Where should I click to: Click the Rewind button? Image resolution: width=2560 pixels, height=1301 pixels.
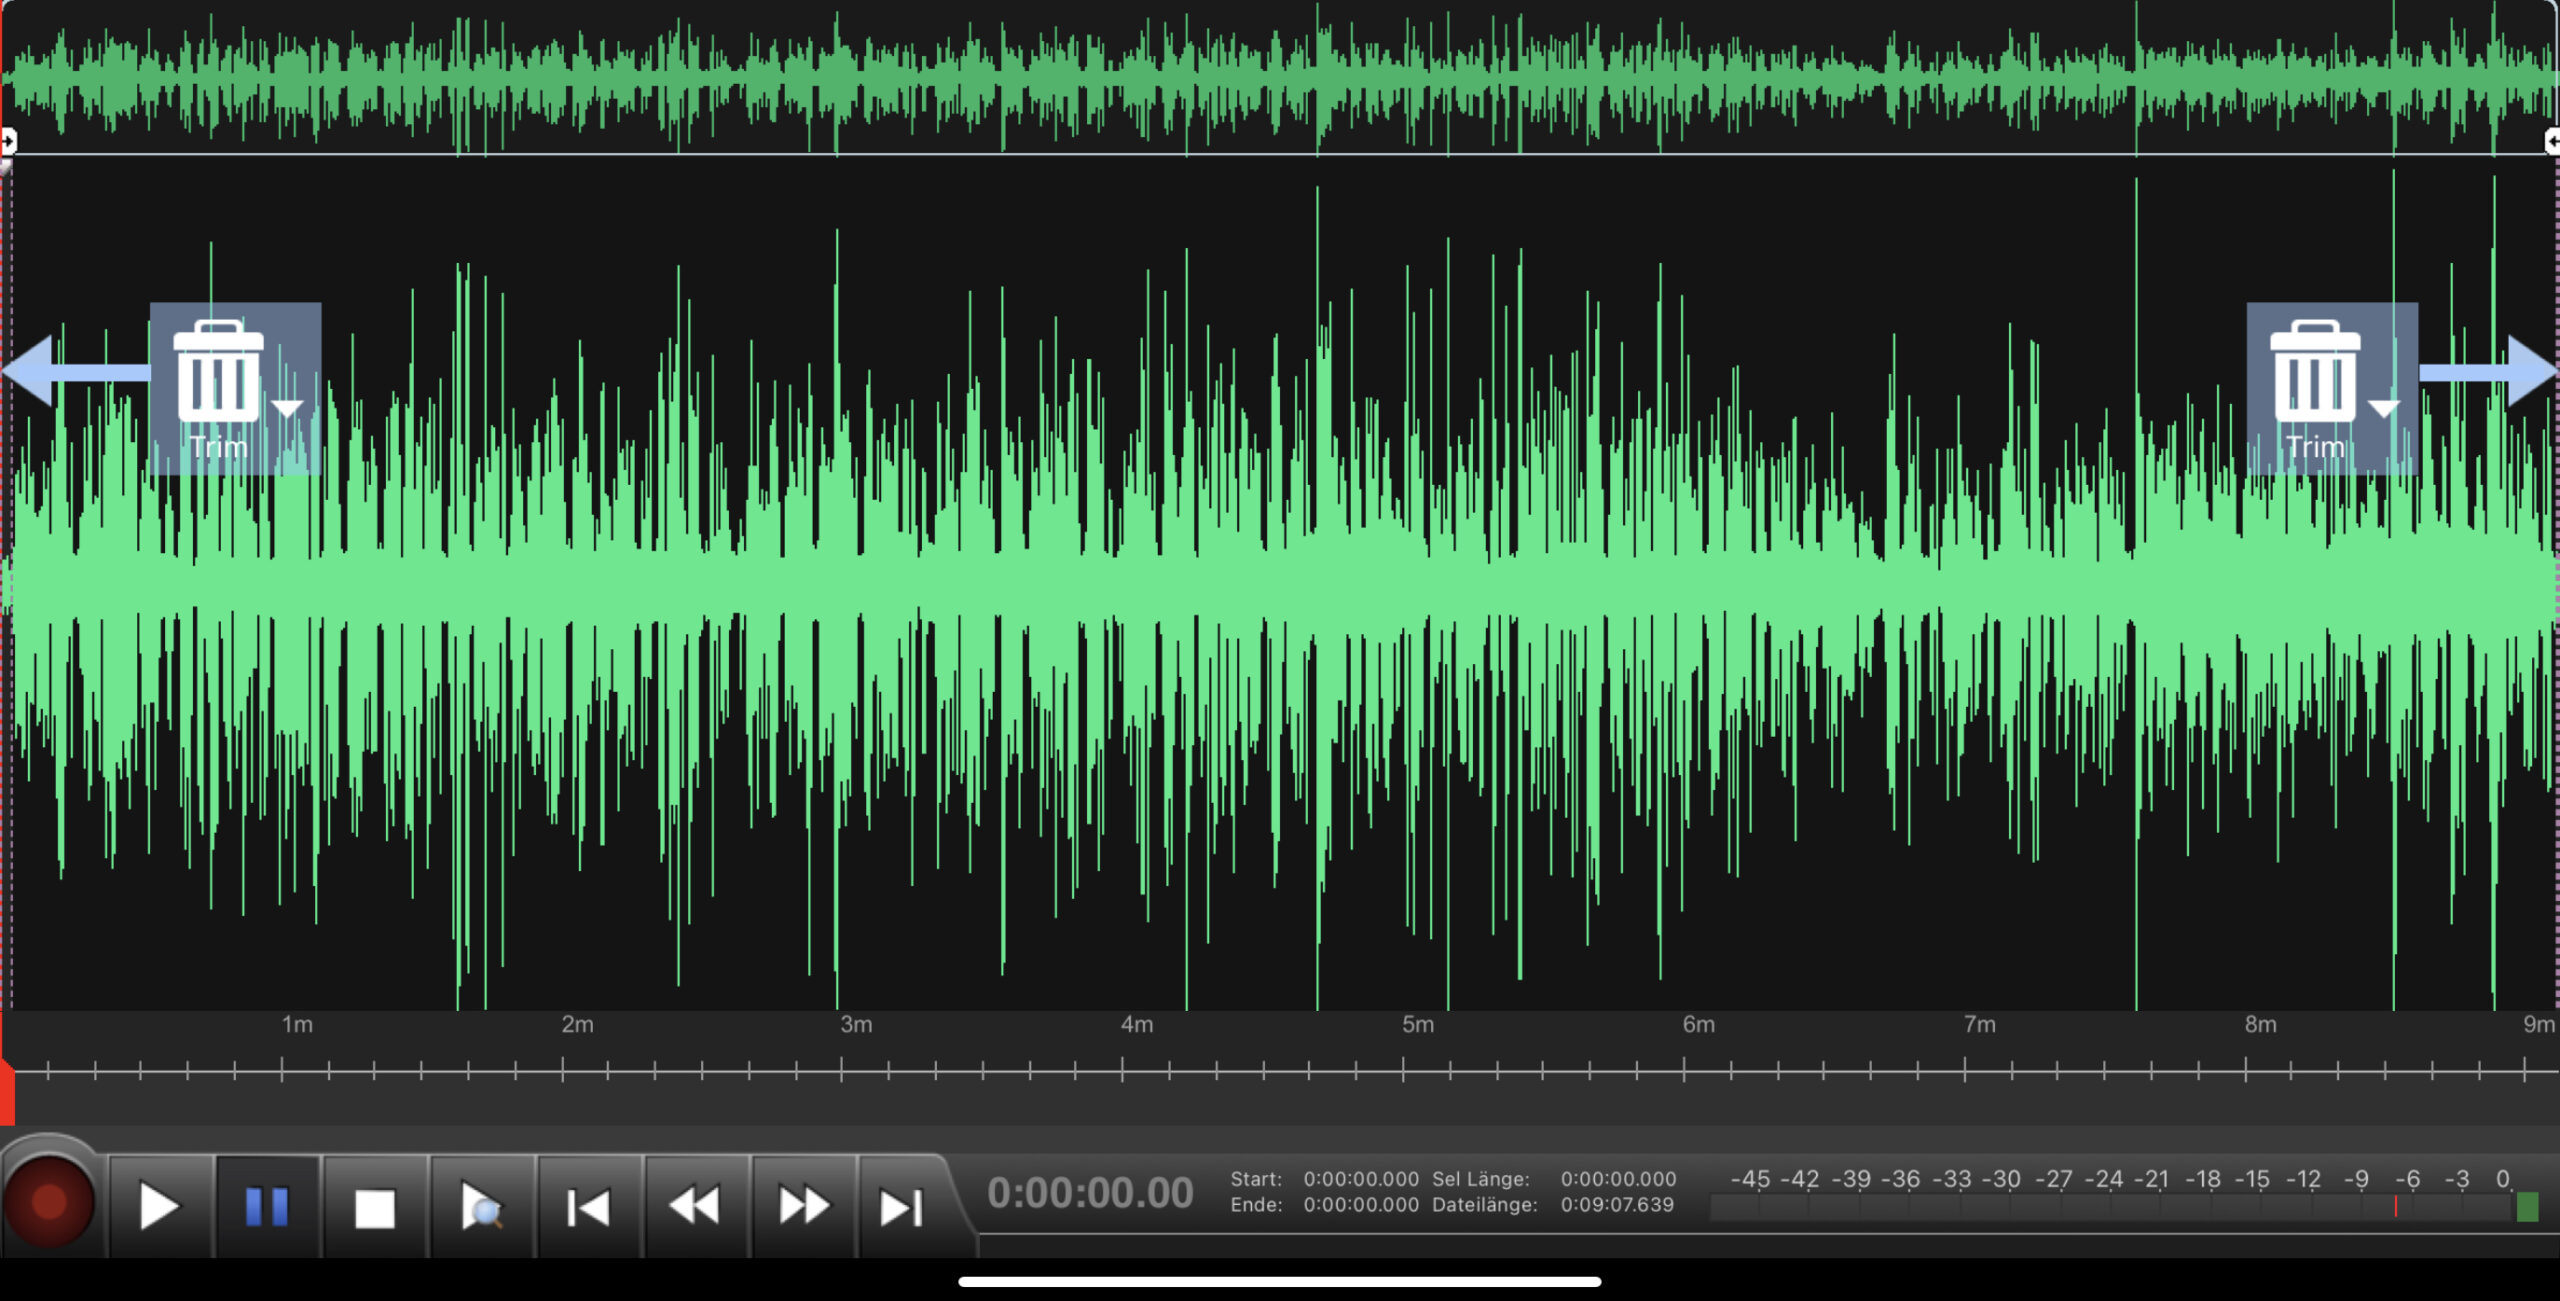point(695,1207)
